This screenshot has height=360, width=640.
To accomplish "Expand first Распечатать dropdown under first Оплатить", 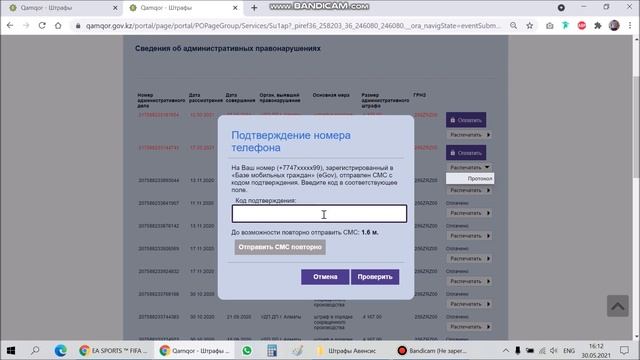I will pyautogui.click(x=470, y=135).
